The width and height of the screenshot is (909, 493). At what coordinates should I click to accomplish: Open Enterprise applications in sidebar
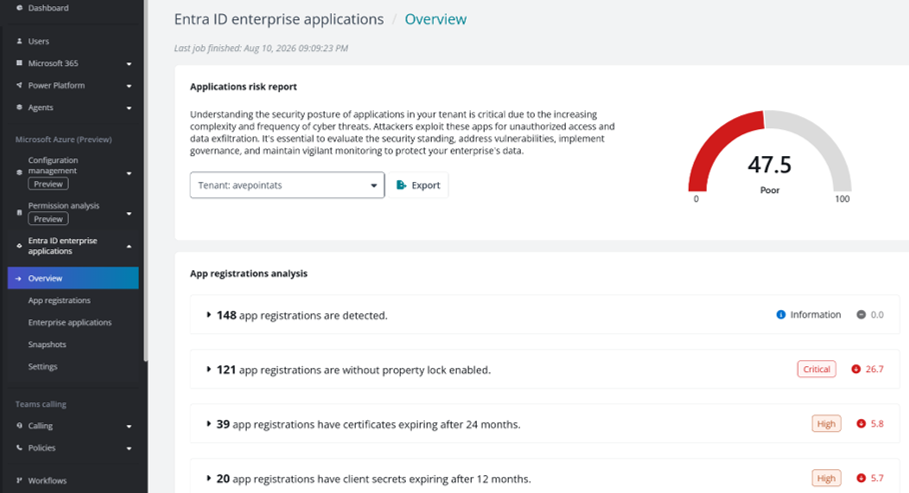[70, 322]
